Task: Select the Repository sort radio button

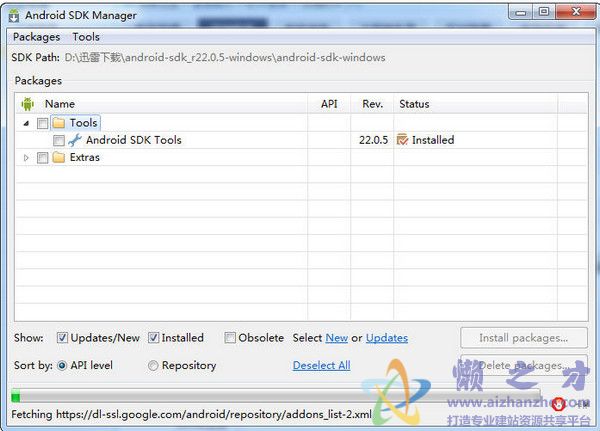Action: [153, 366]
